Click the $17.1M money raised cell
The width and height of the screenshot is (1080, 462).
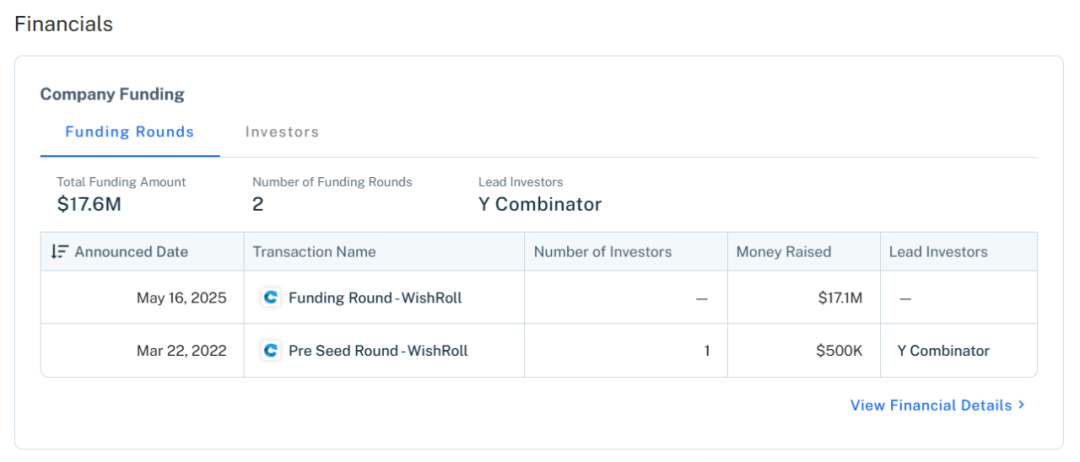838,298
